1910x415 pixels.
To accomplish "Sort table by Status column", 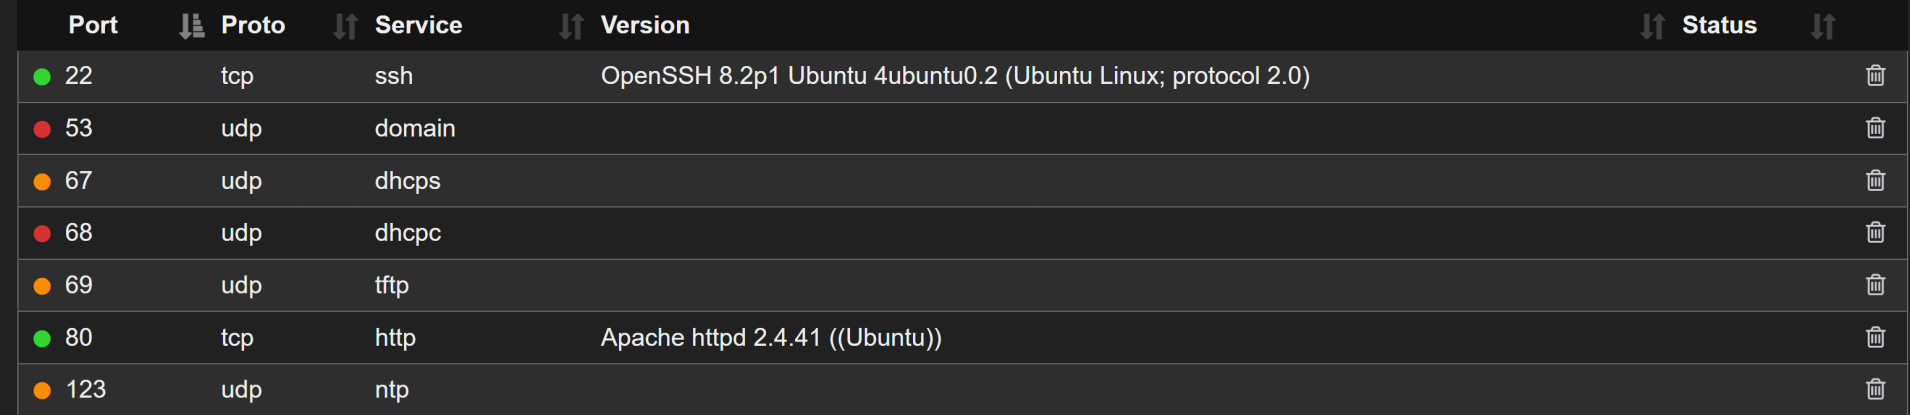I will tap(1823, 26).
